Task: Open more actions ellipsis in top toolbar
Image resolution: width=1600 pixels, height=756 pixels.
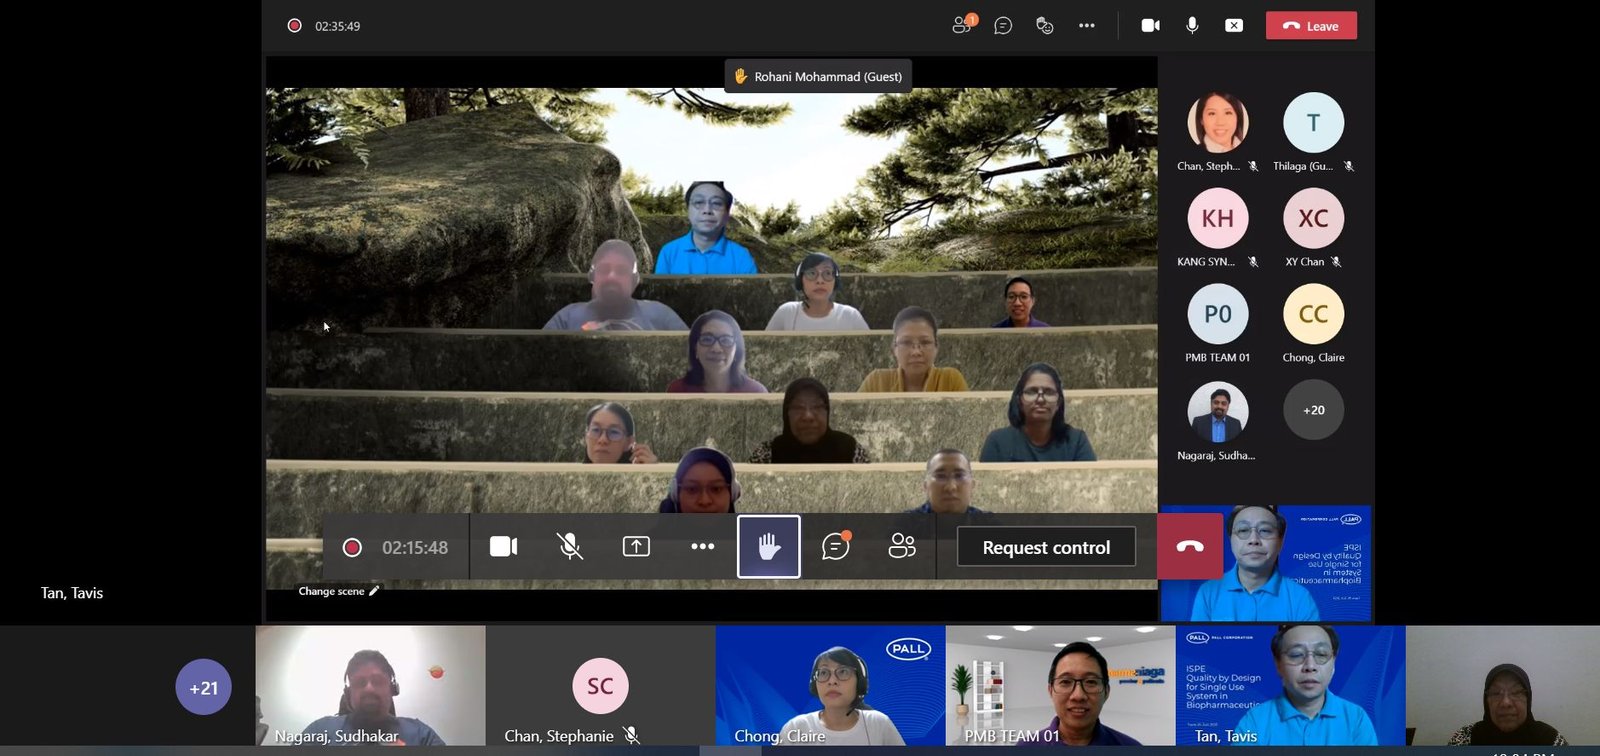Action: pyautogui.click(x=1086, y=25)
